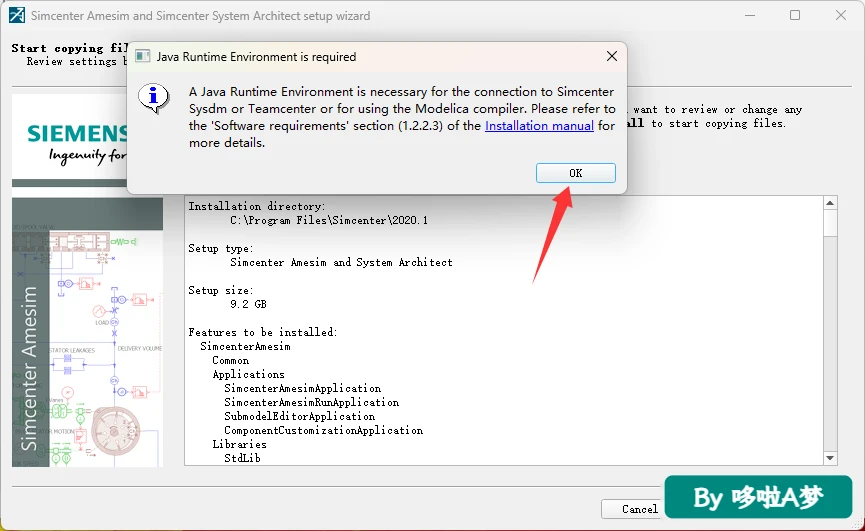Click the scrollbar thumb in settings list
The height and width of the screenshot is (531, 865).
tap(830, 223)
